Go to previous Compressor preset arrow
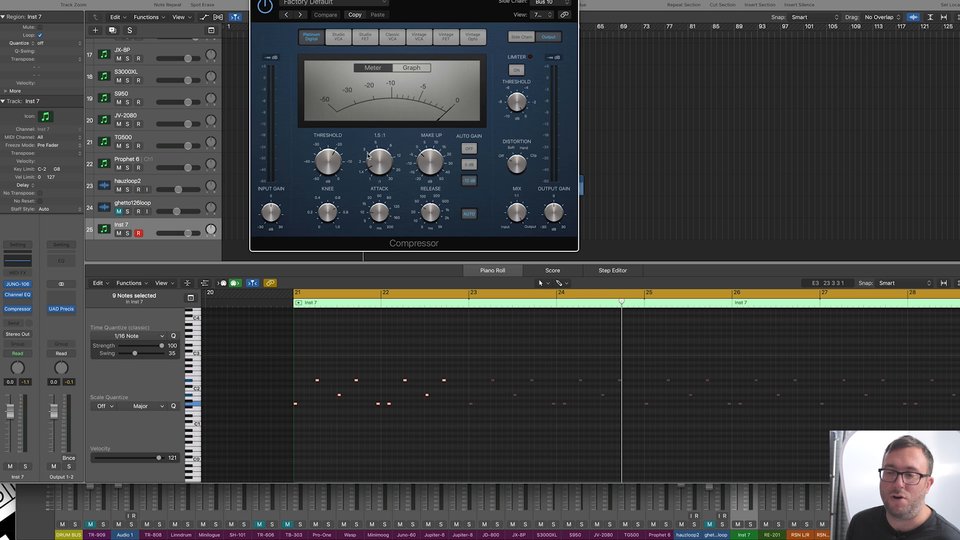960x540 pixels. 287,15
